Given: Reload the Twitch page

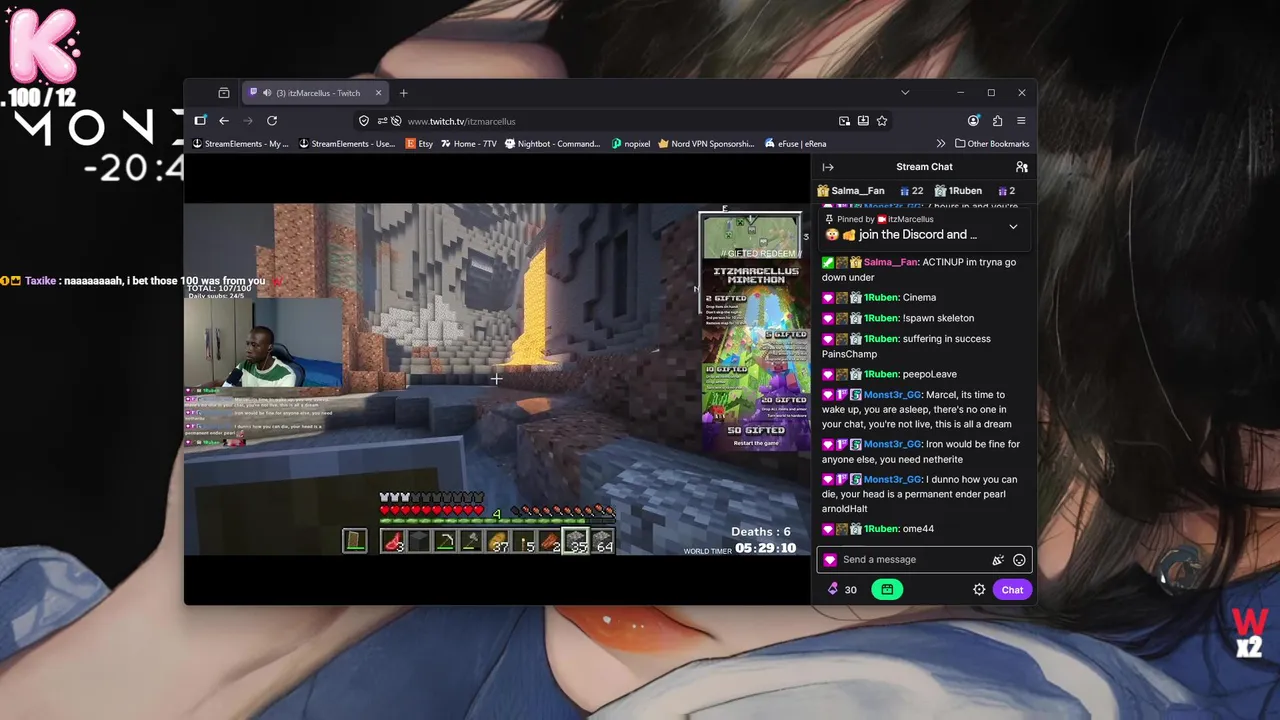Looking at the screenshot, I should [272, 121].
